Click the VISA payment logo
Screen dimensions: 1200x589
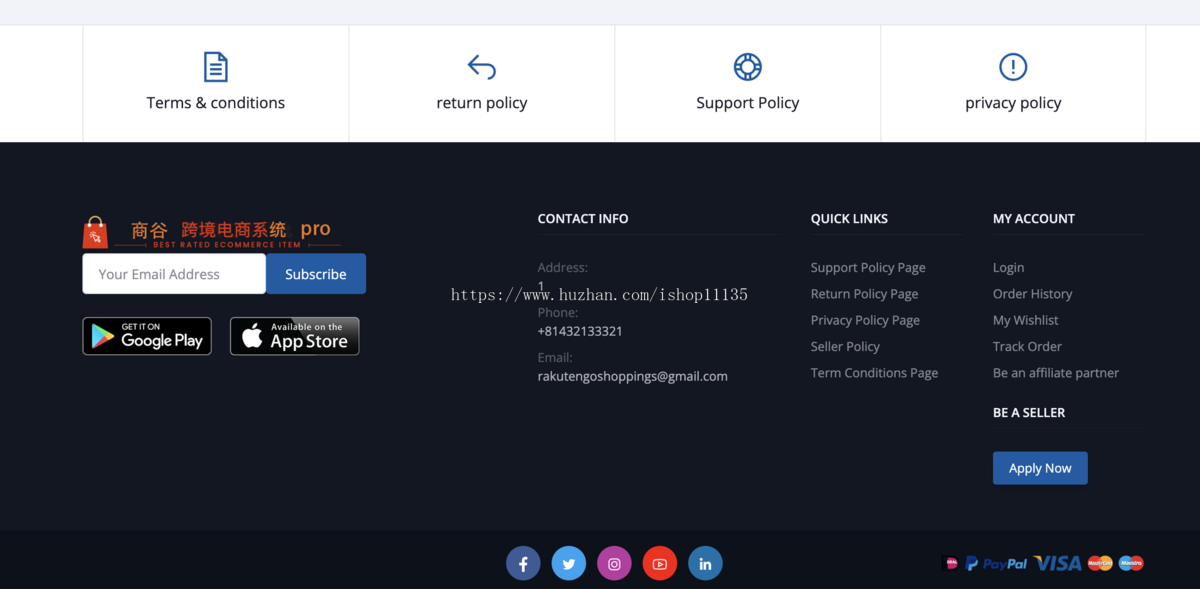click(1058, 564)
